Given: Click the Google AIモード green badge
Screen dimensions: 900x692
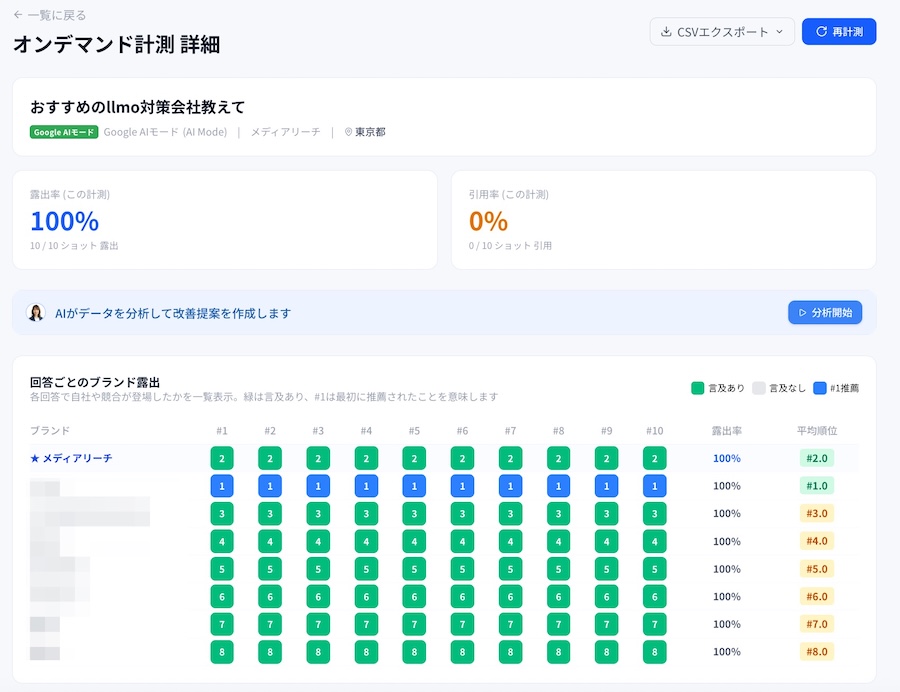Looking at the screenshot, I should [64, 132].
